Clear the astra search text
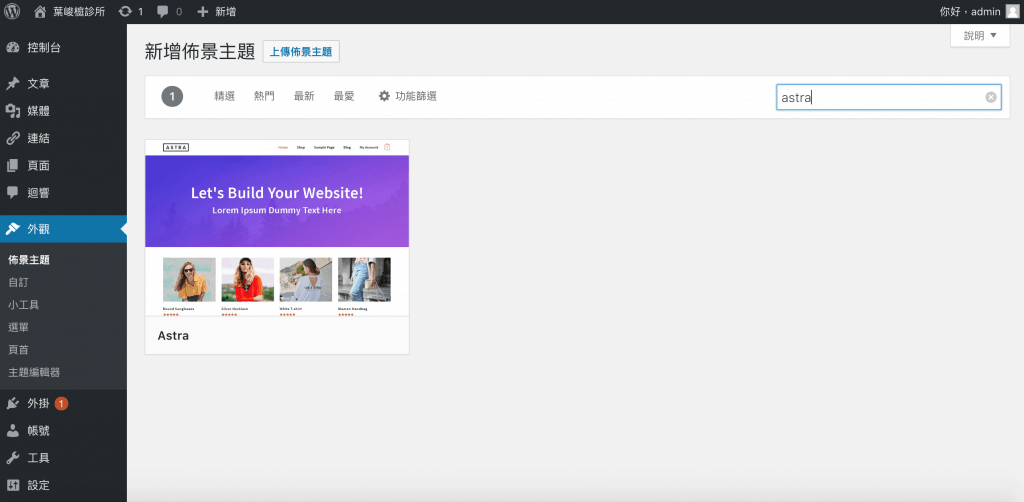 tap(991, 97)
